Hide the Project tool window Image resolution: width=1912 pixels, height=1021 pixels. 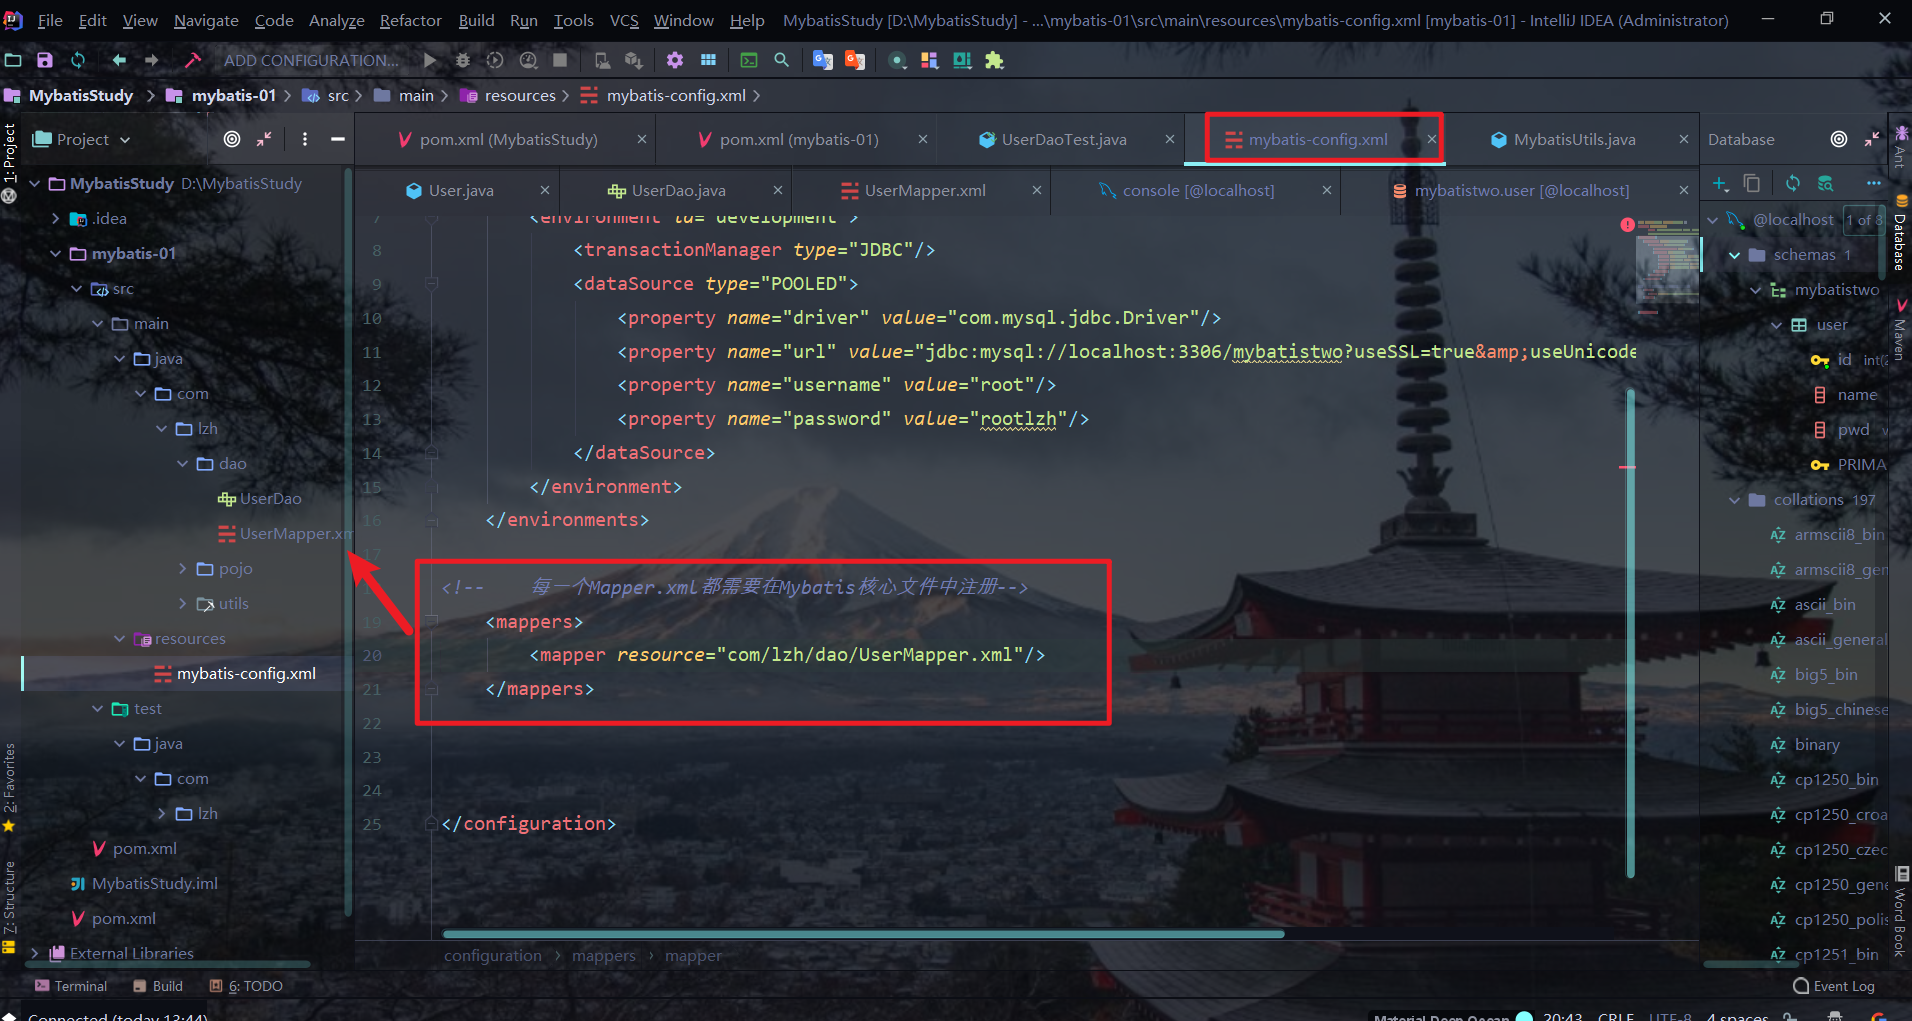pyautogui.click(x=338, y=139)
